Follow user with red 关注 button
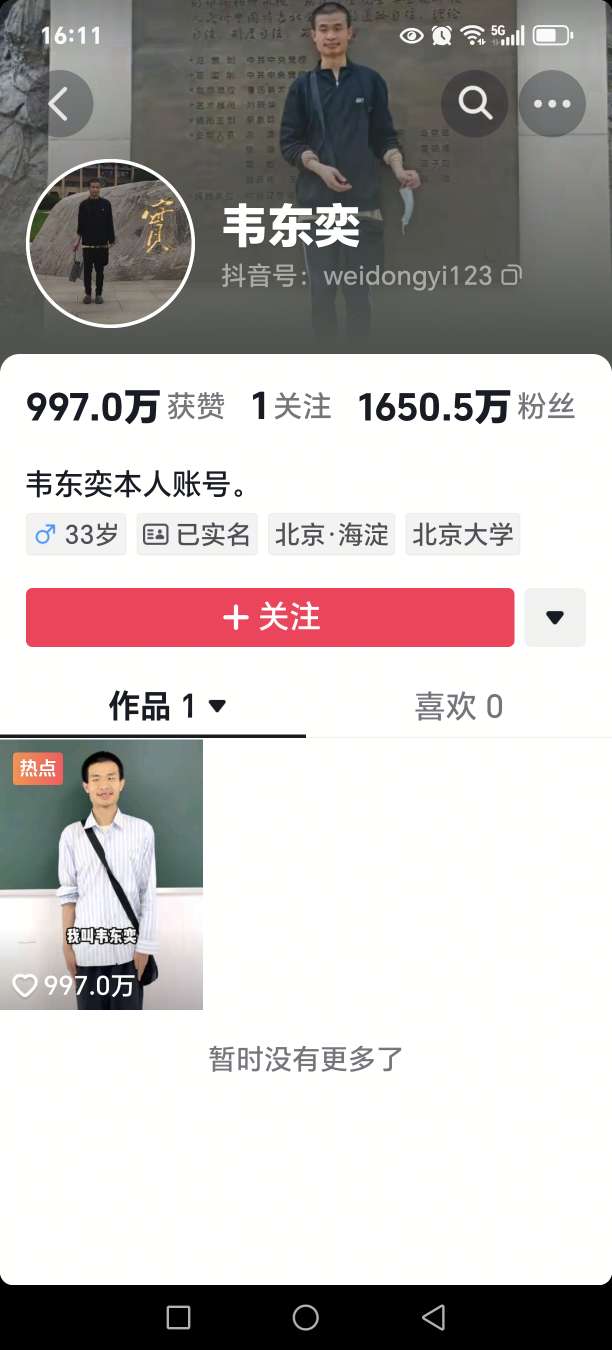The width and height of the screenshot is (612, 1350). pyautogui.click(x=270, y=617)
